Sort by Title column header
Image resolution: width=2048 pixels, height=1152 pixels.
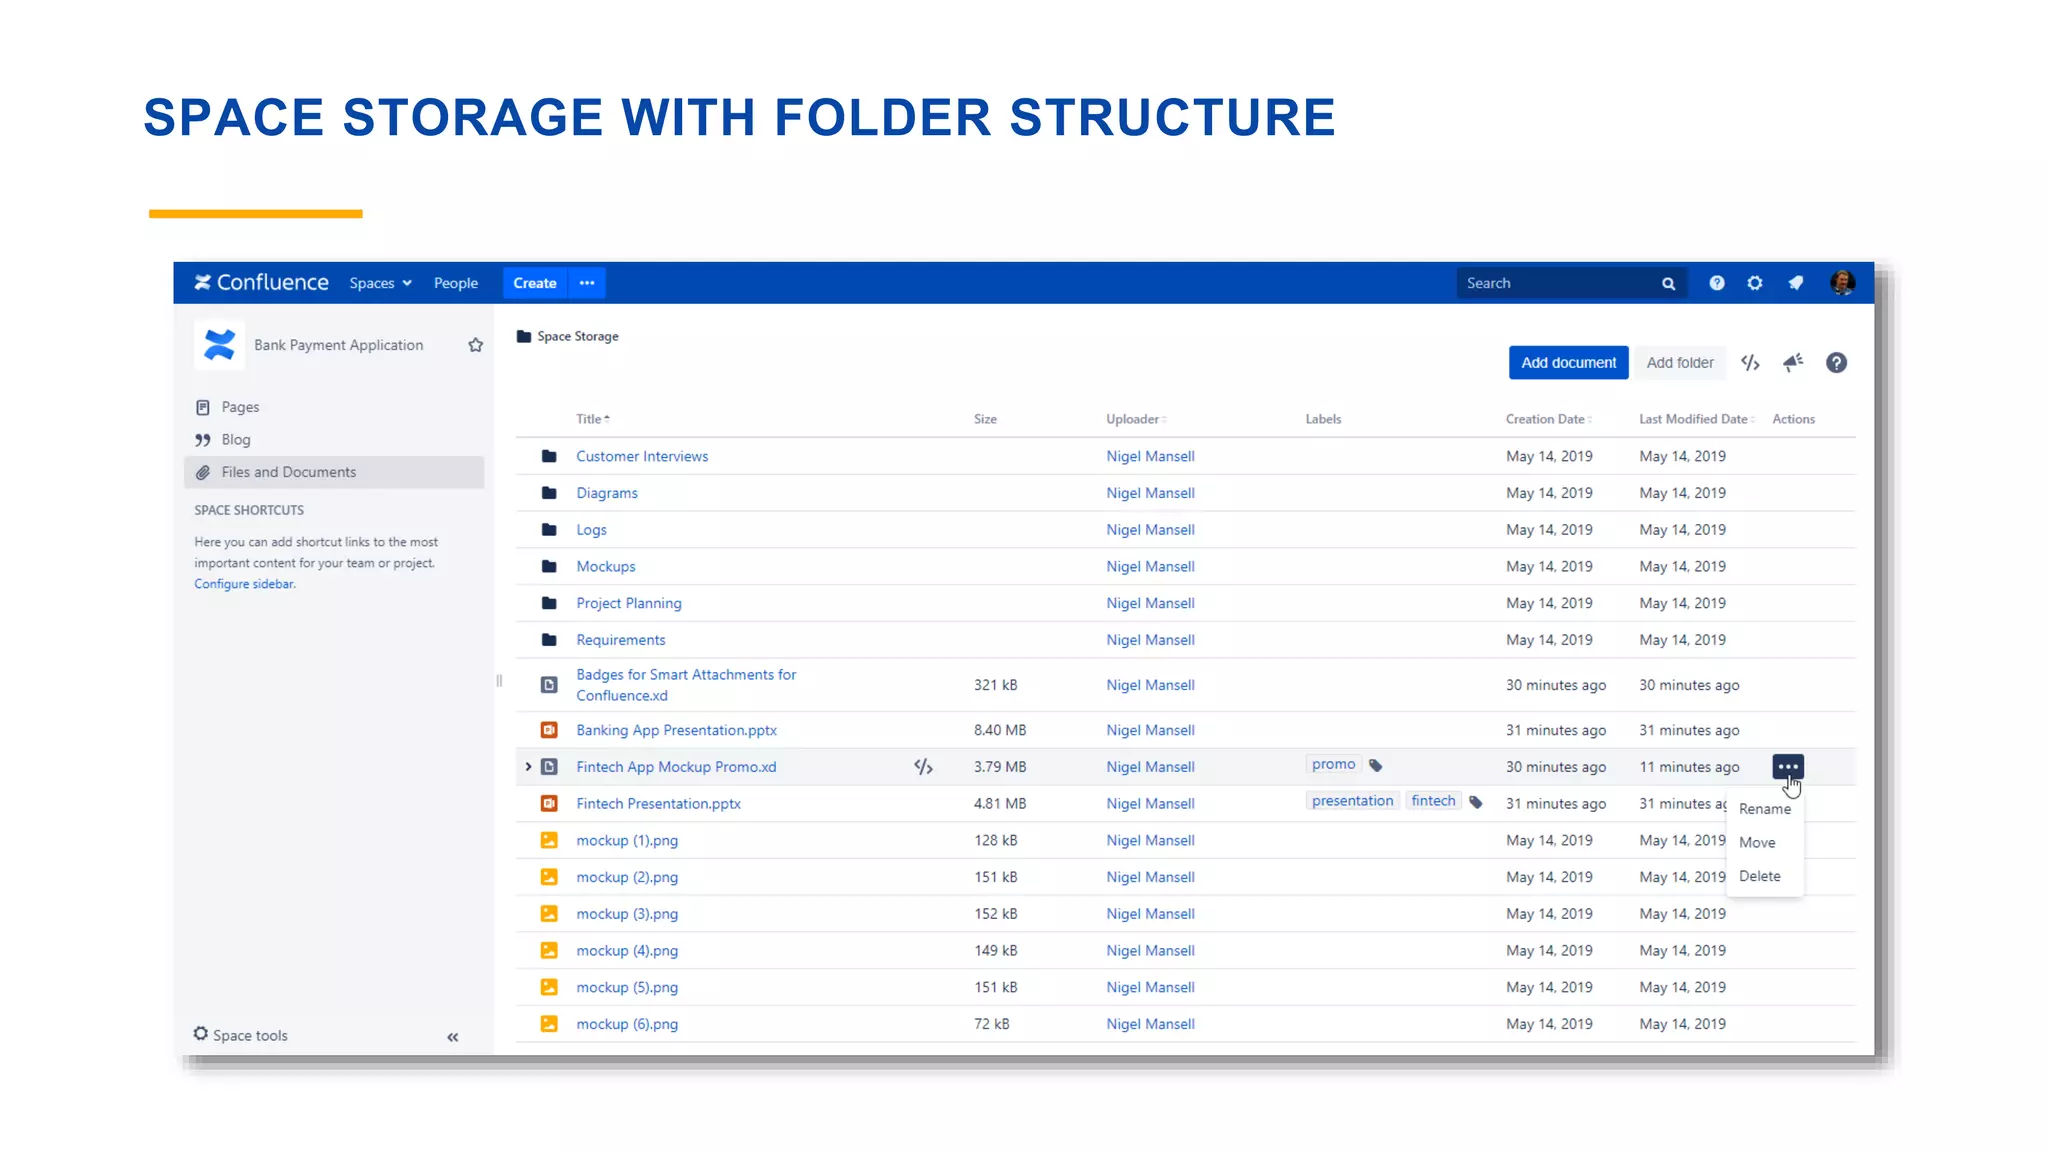pos(593,419)
